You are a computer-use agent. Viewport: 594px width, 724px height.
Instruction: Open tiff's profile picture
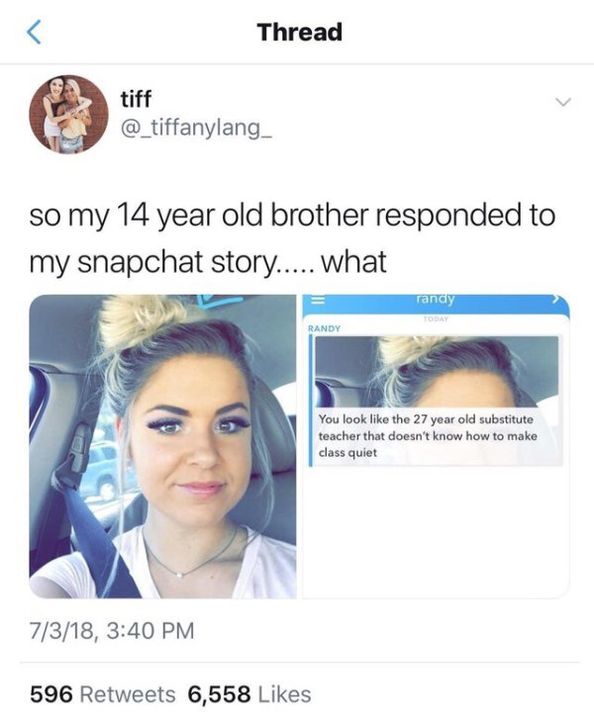[x=68, y=114]
